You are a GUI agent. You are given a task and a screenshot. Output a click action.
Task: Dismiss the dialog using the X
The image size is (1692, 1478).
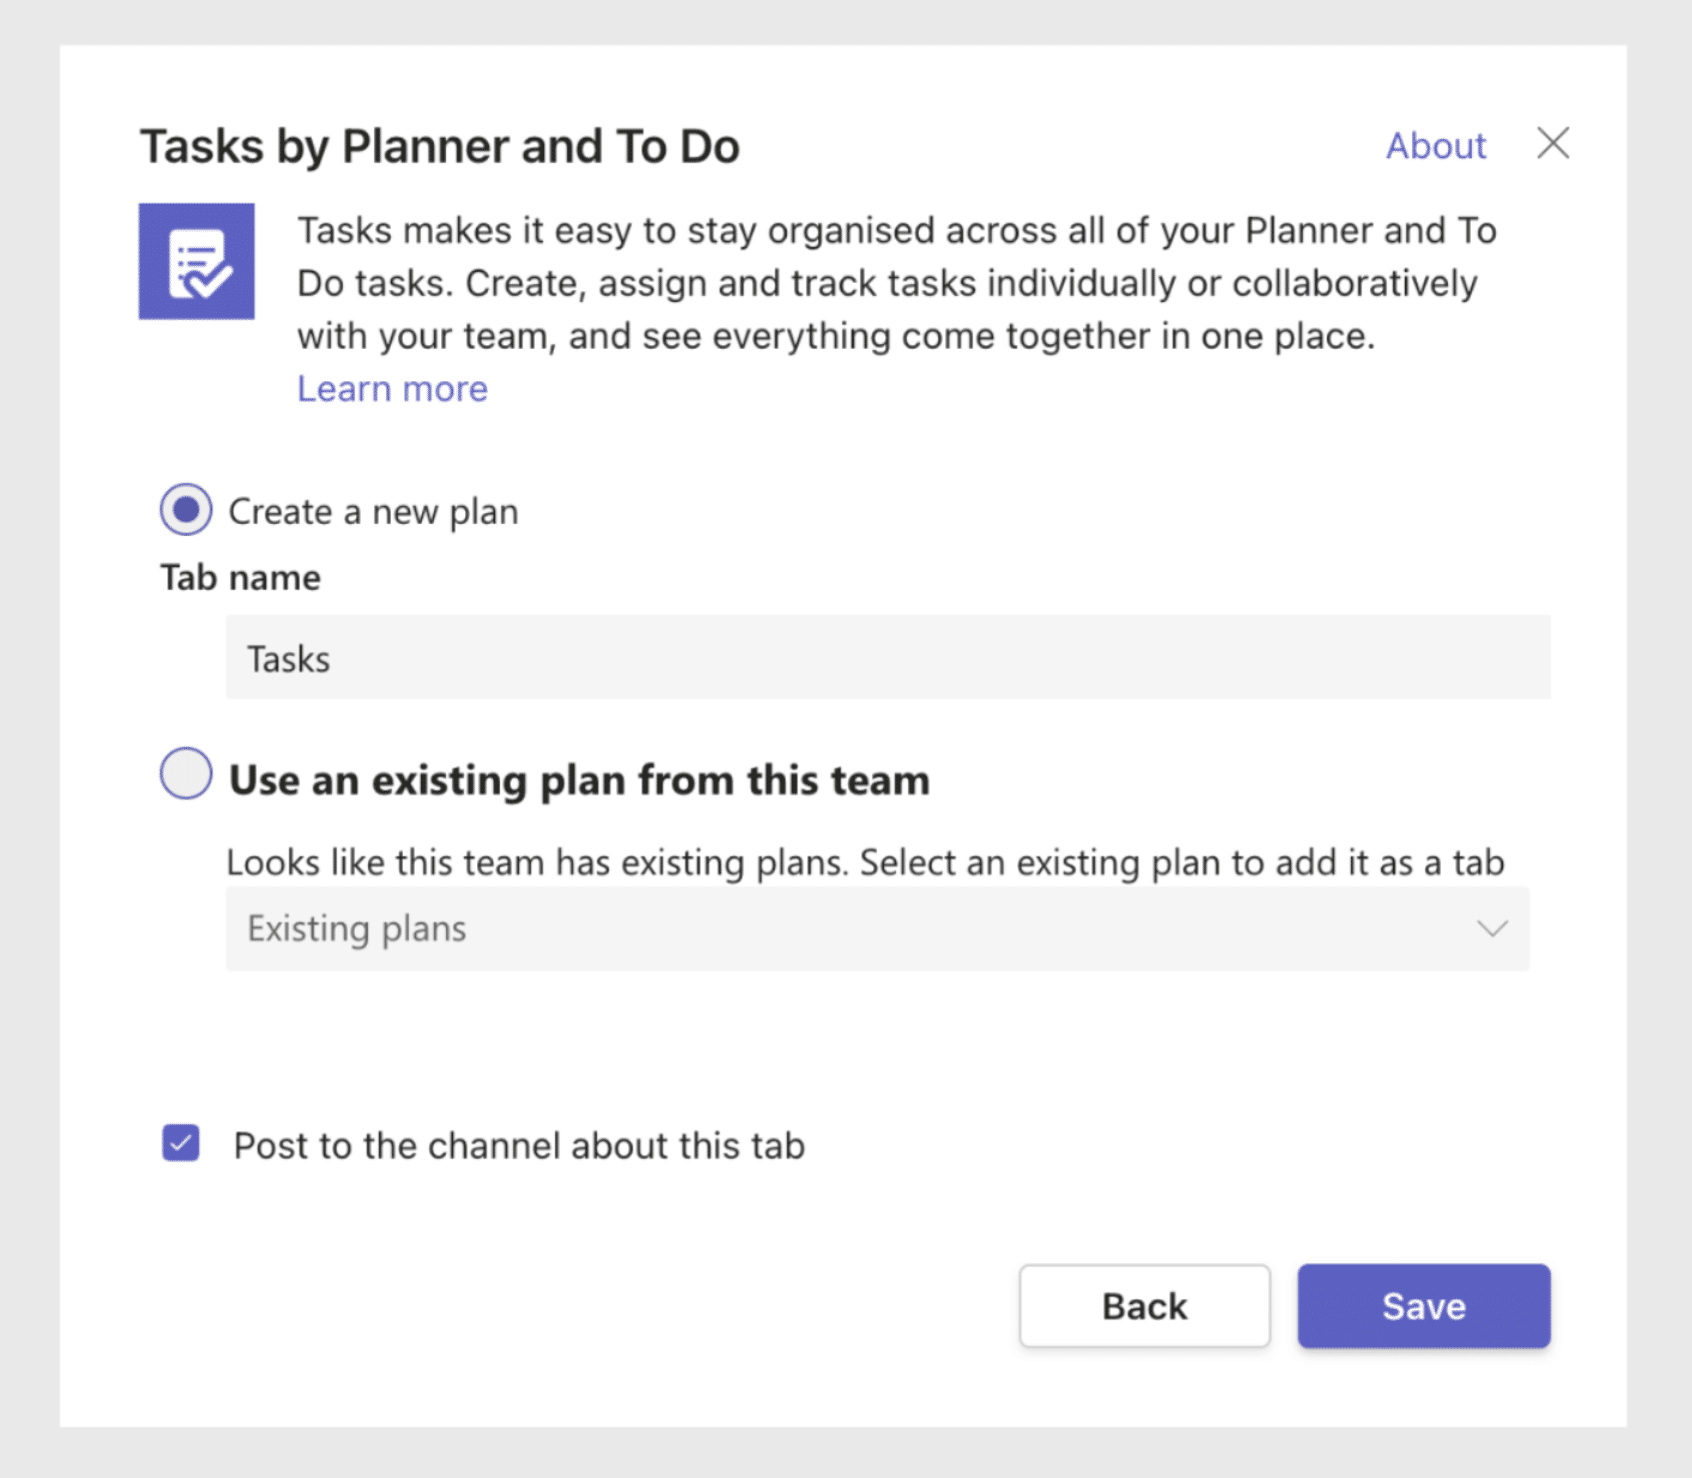pyautogui.click(x=1553, y=144)
